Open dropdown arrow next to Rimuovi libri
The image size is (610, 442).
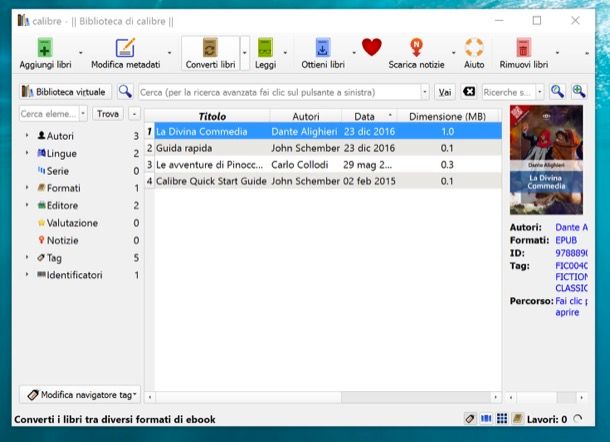[557, 53]
